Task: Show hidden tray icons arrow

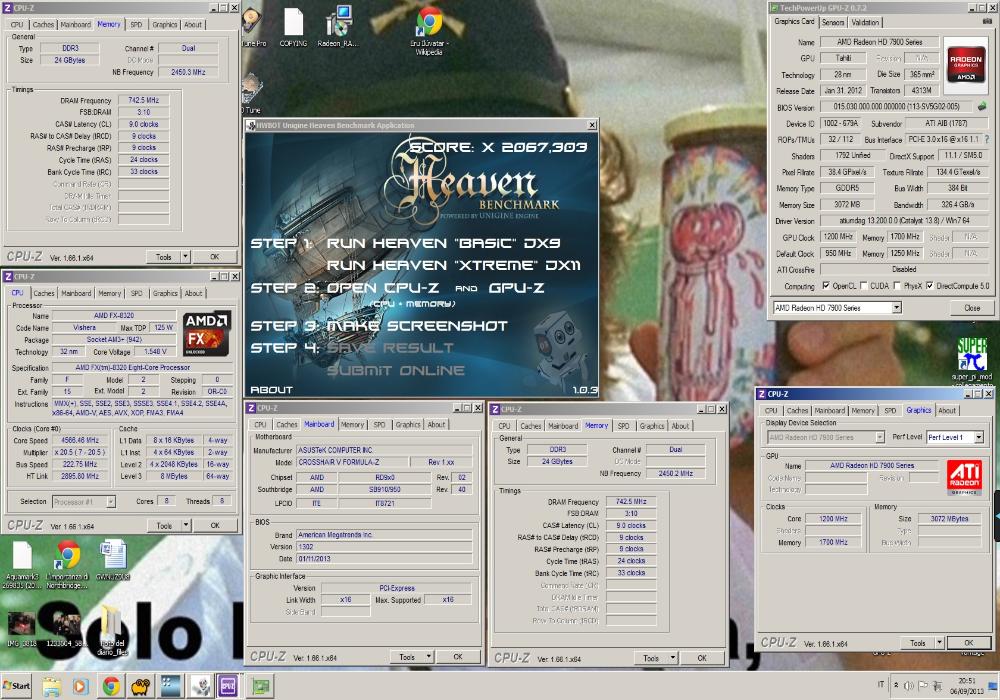Action: tap(895, 685)
